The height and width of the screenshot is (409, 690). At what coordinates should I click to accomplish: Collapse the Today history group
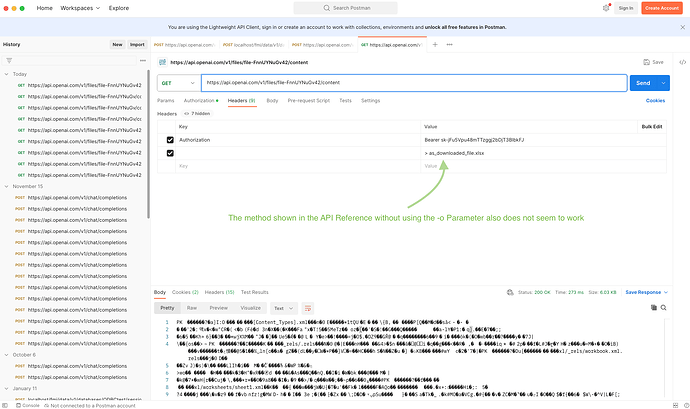click(6, 74)
